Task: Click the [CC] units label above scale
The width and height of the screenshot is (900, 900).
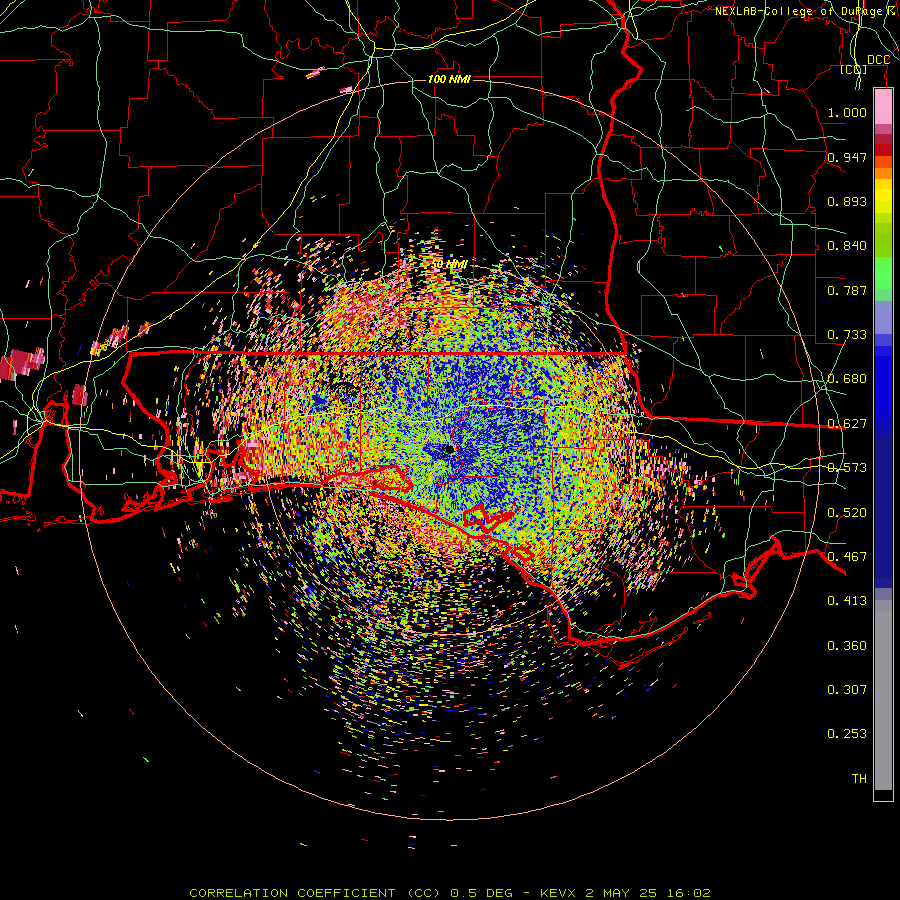Action: (x=854, y=69)
